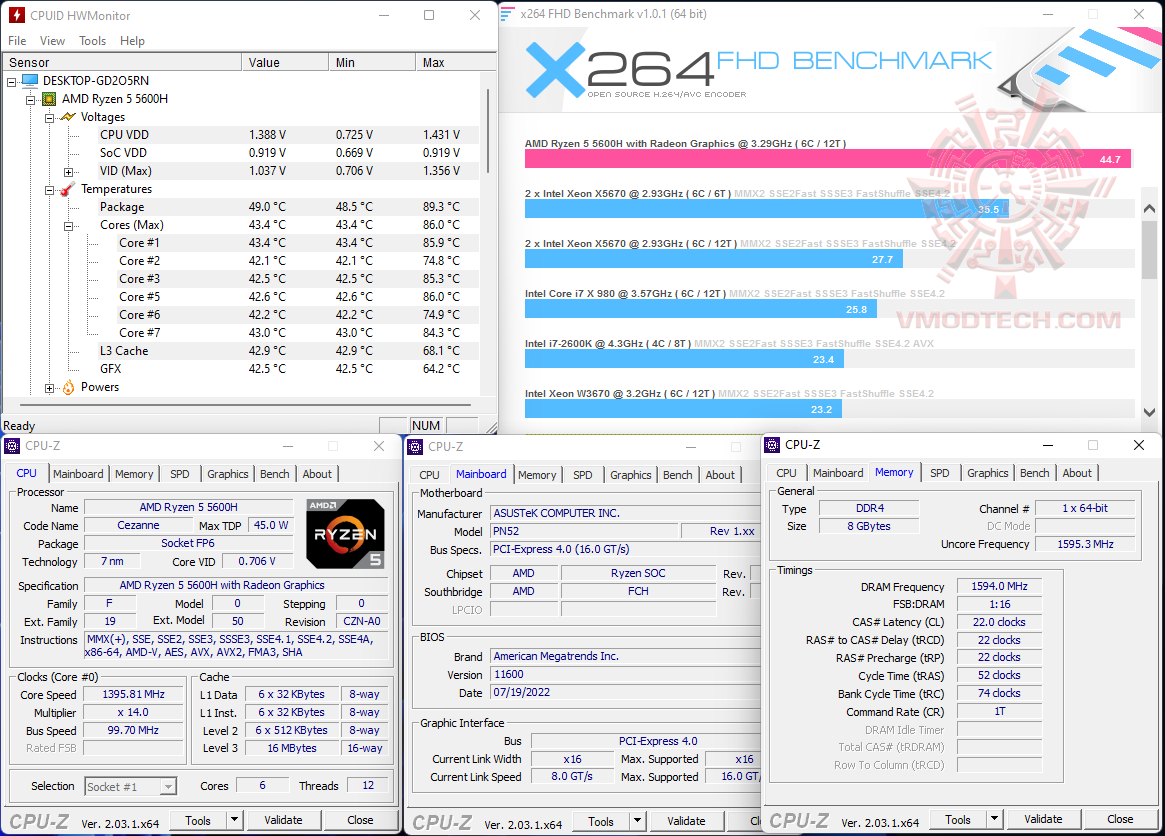Click the CPU-Z icon in the middle CPU-Z window

coord(415,447)
